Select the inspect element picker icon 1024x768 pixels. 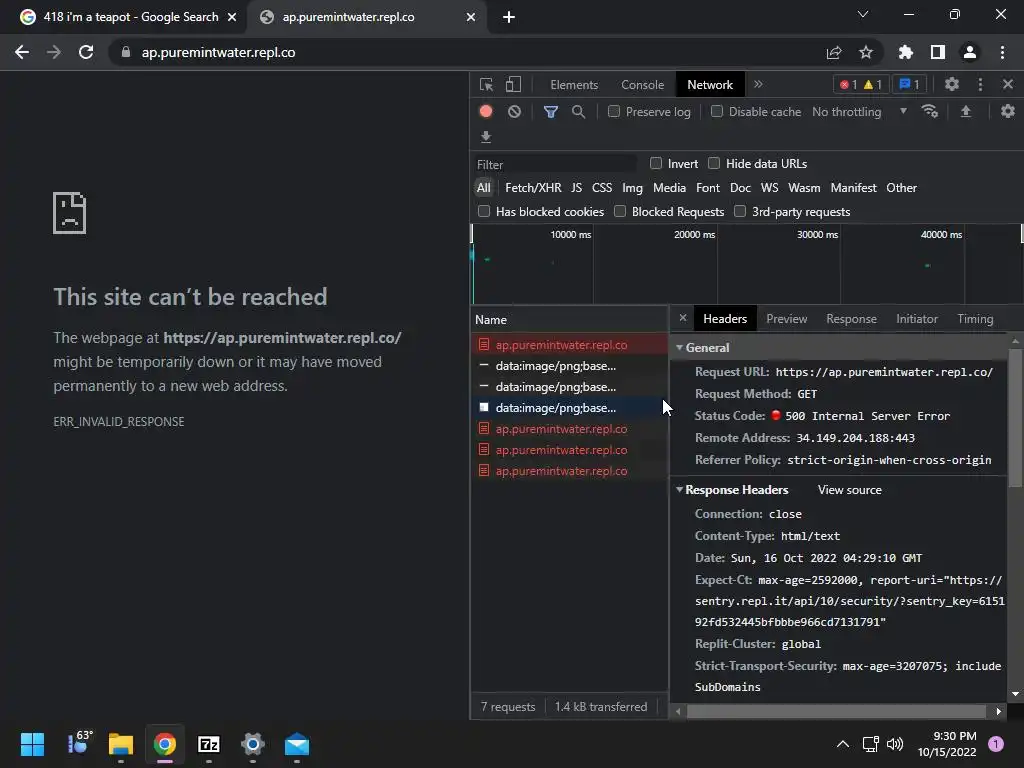click(486, 84)
